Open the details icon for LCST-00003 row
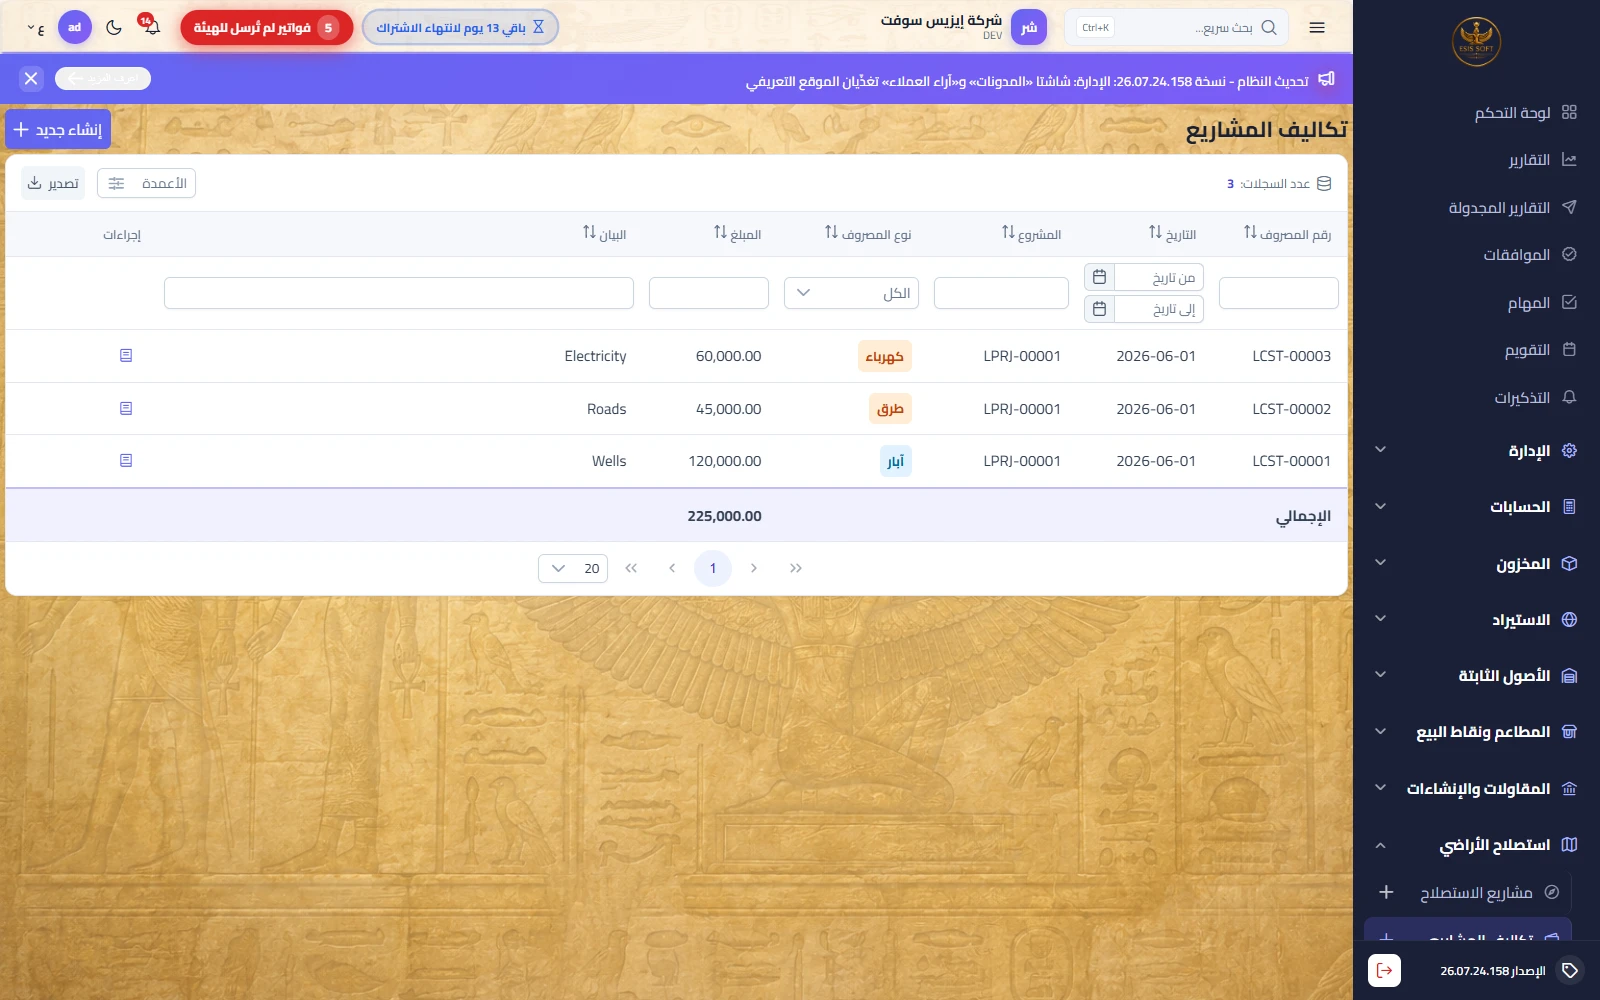The image size is (1600, 1000). click(126, 355)
